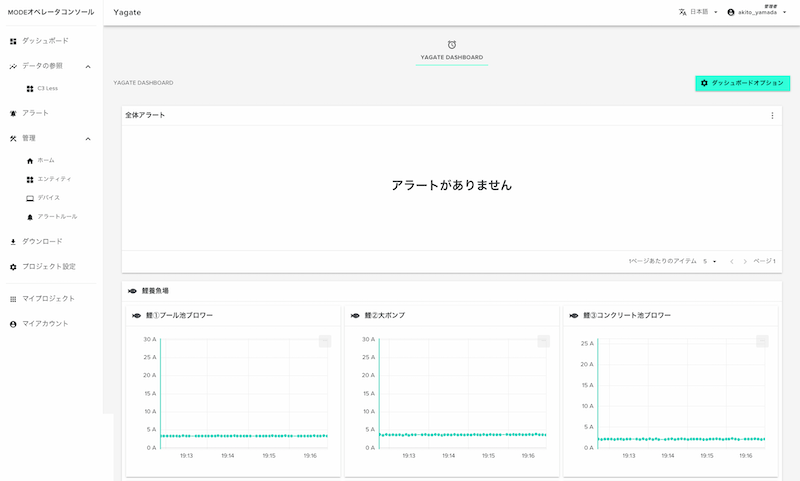The image size is (800, 481).
Task: Open options on 鯉①プール池ブロワー chart
Action: [324, 341]
